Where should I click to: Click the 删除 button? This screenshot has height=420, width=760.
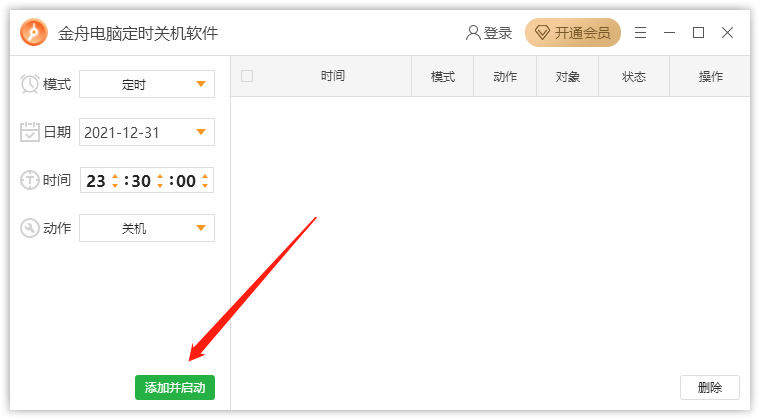(710, 388)
